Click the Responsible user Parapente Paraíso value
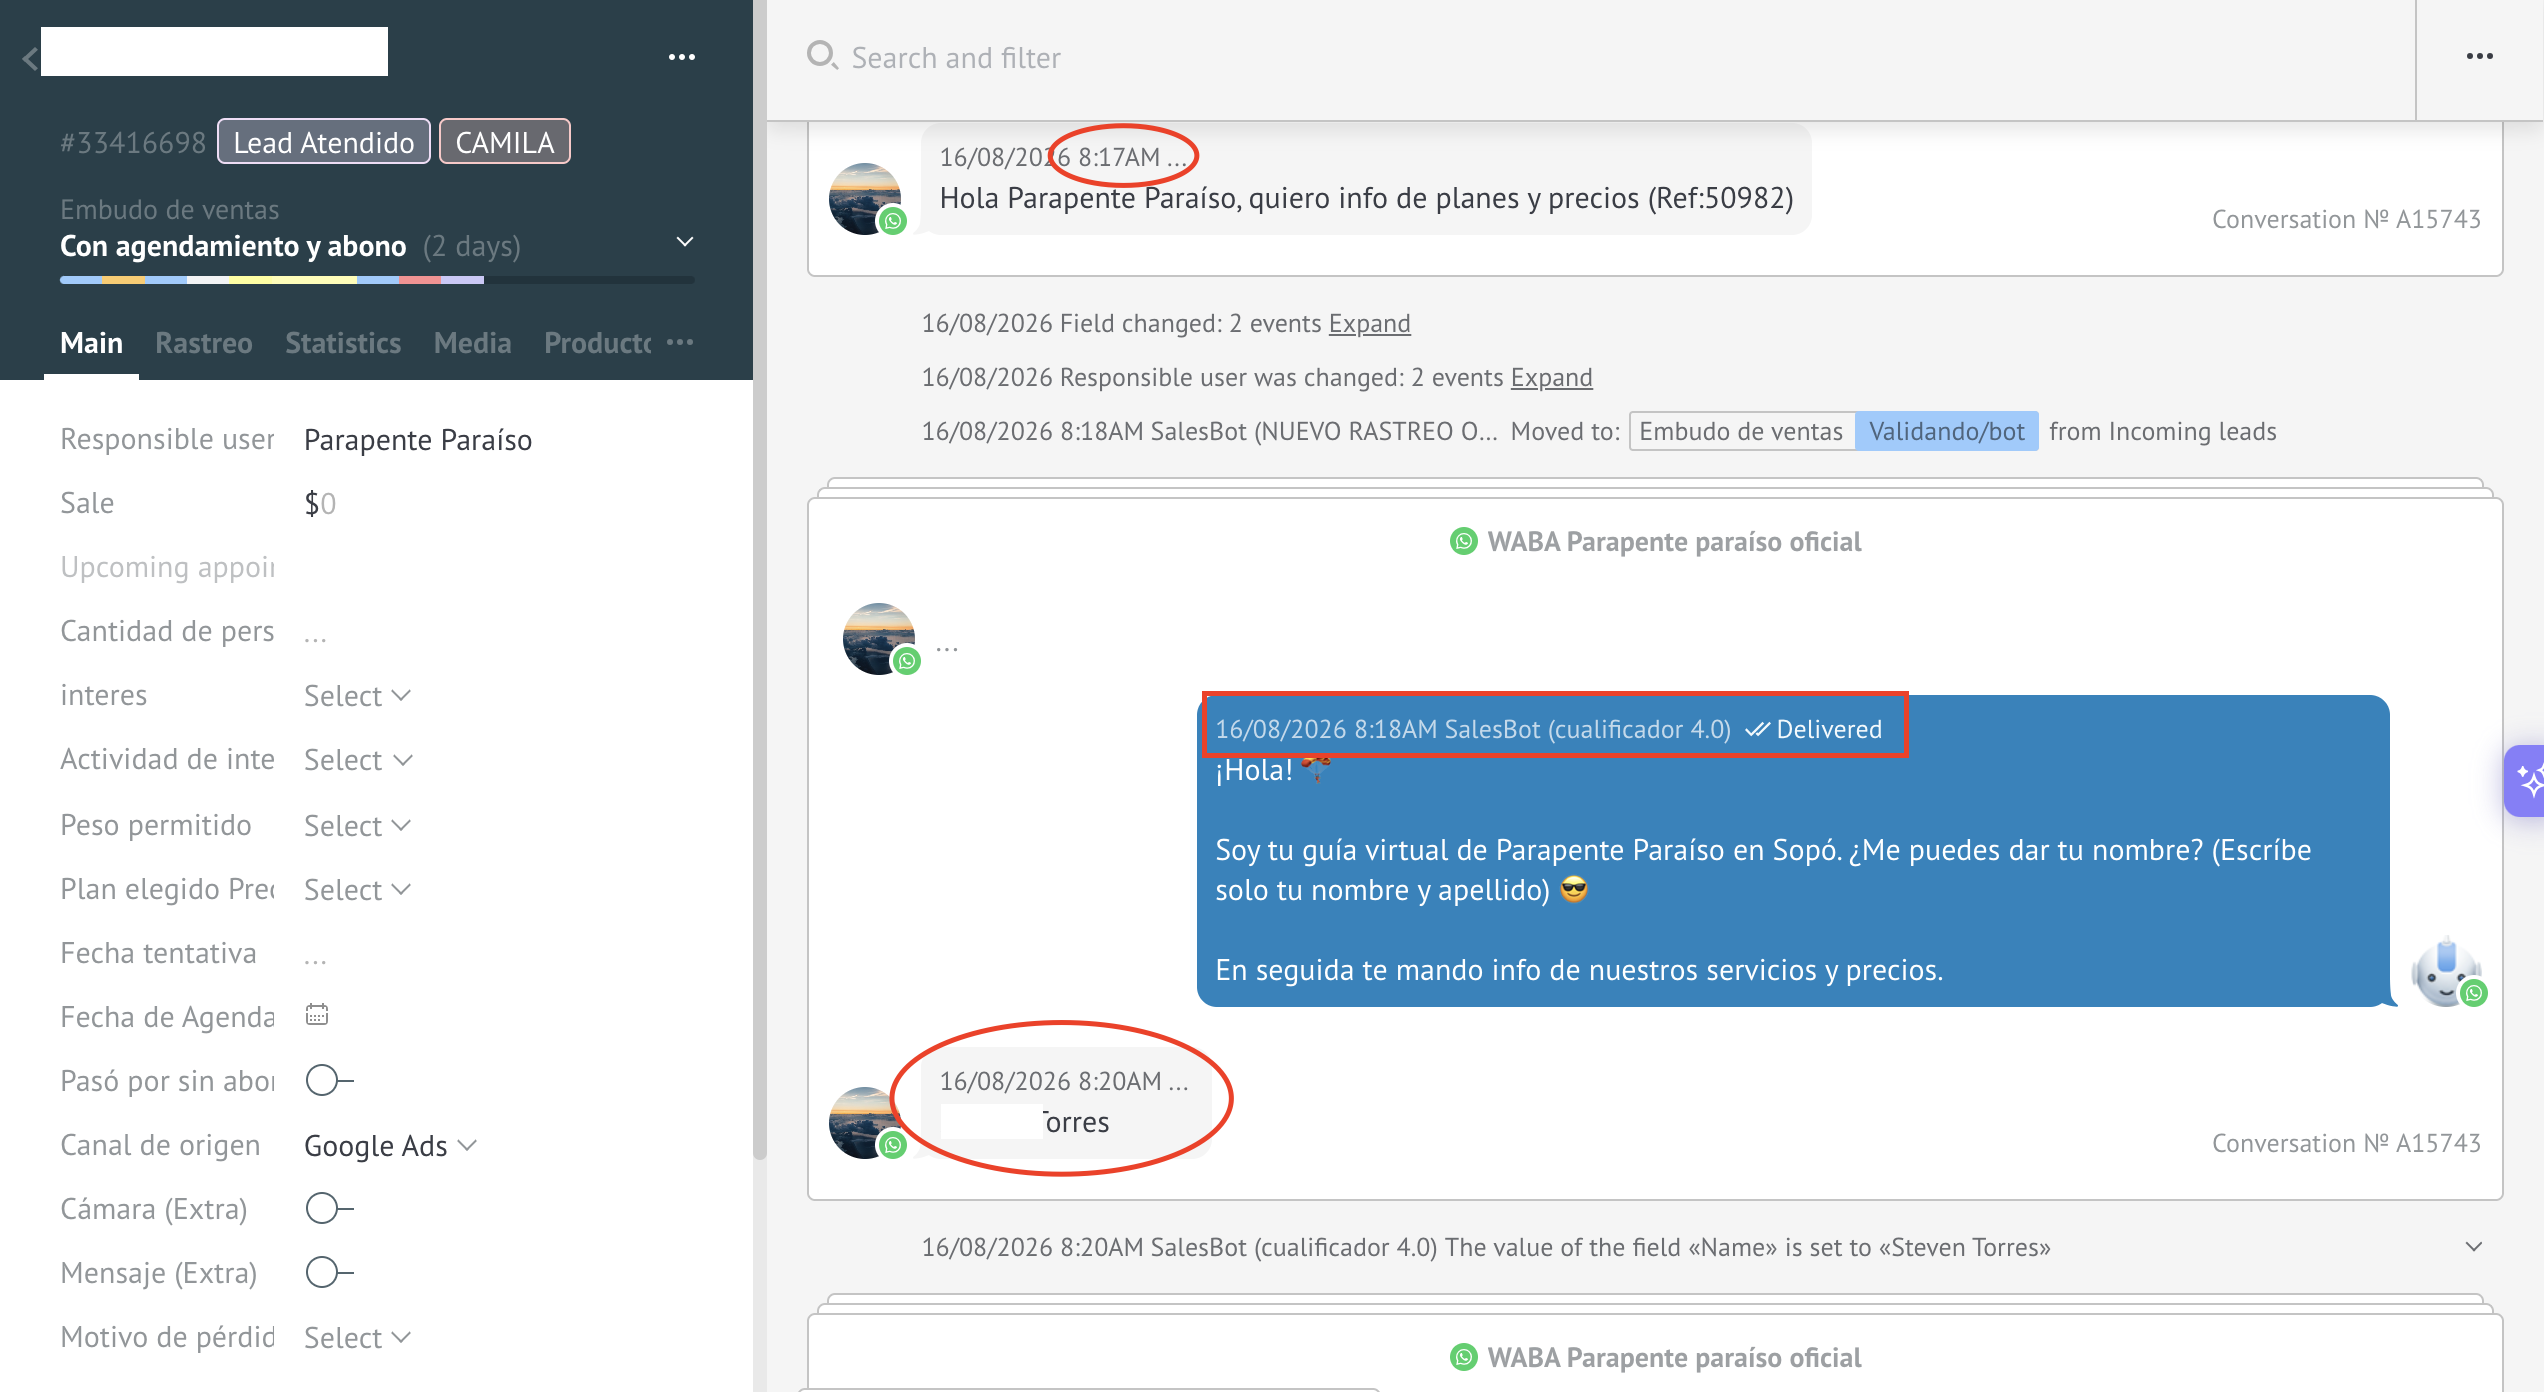This screenshot has height=1392, width=2544. point(418,440)
